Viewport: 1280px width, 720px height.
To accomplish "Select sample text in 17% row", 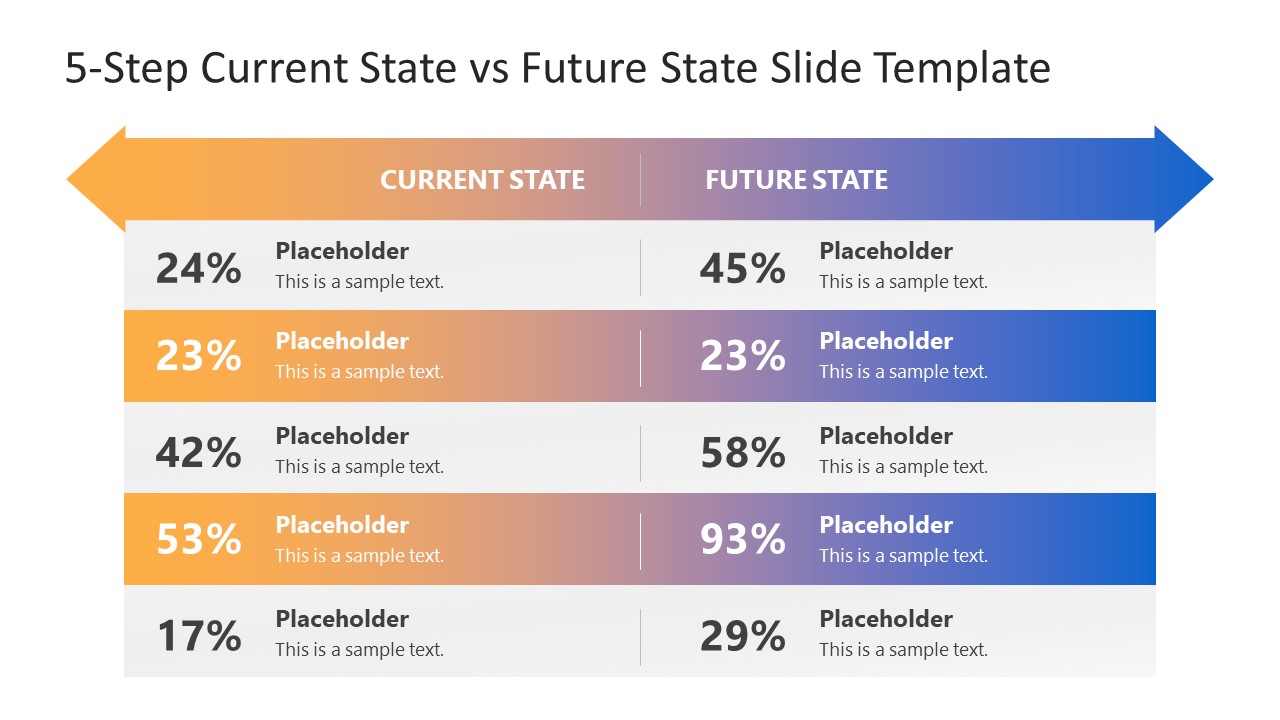I will click(359, 650).
